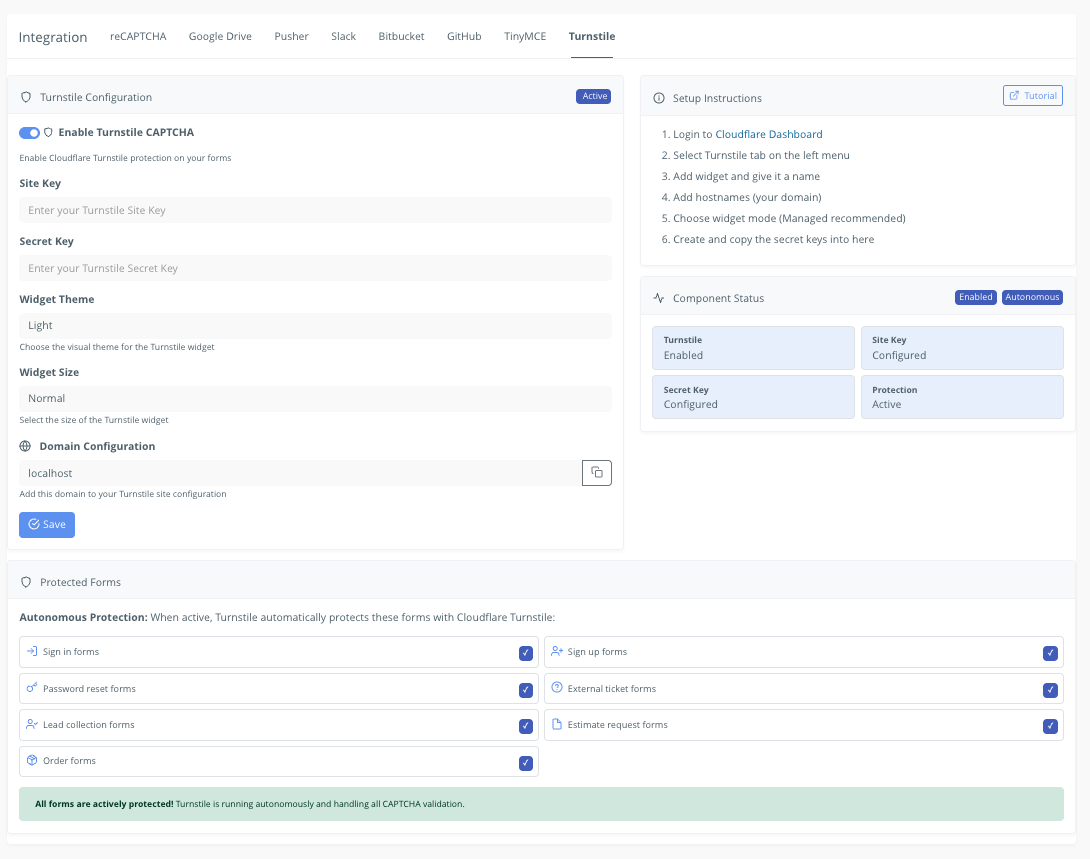Open the Cloudflare Dashboard link

[x=769, y=133]
